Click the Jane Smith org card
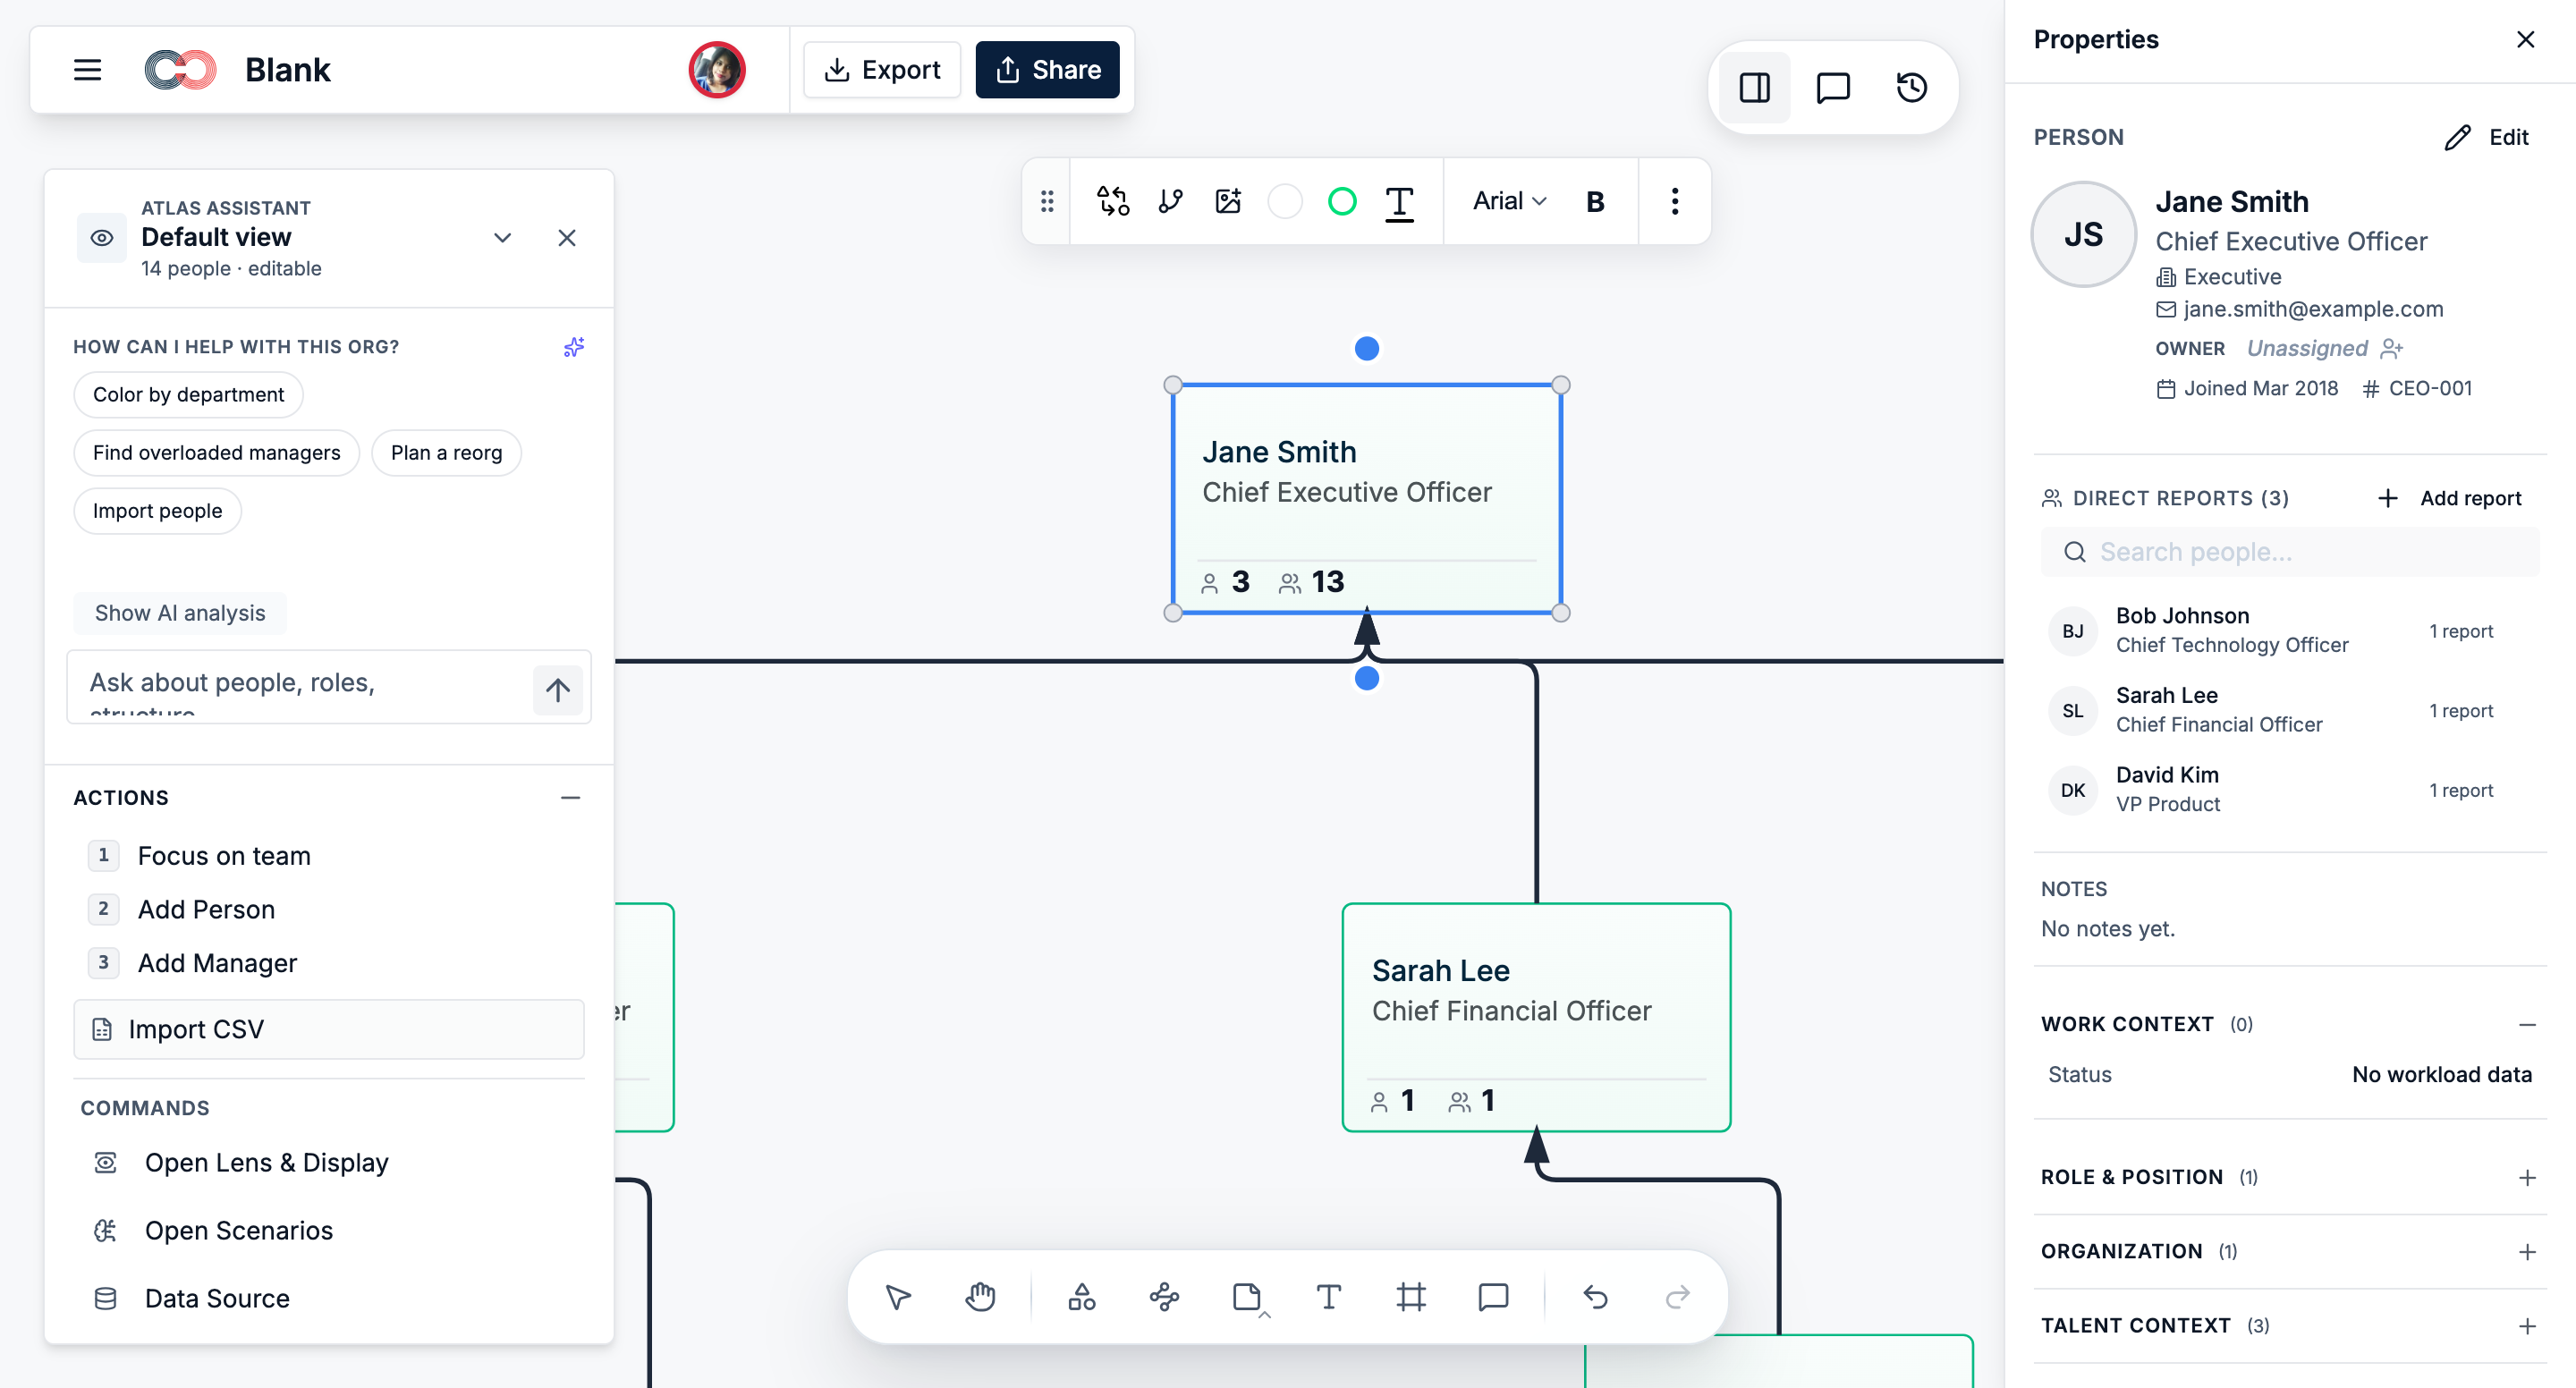 pos(1366,499)
